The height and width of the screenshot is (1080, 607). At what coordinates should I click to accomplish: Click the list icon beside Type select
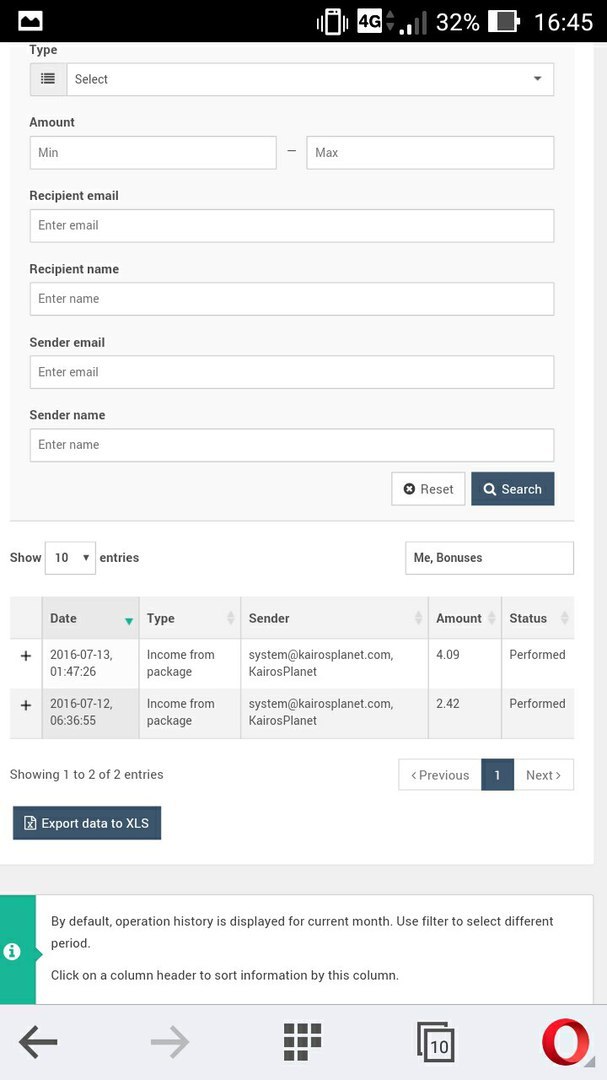click(48, 79)
